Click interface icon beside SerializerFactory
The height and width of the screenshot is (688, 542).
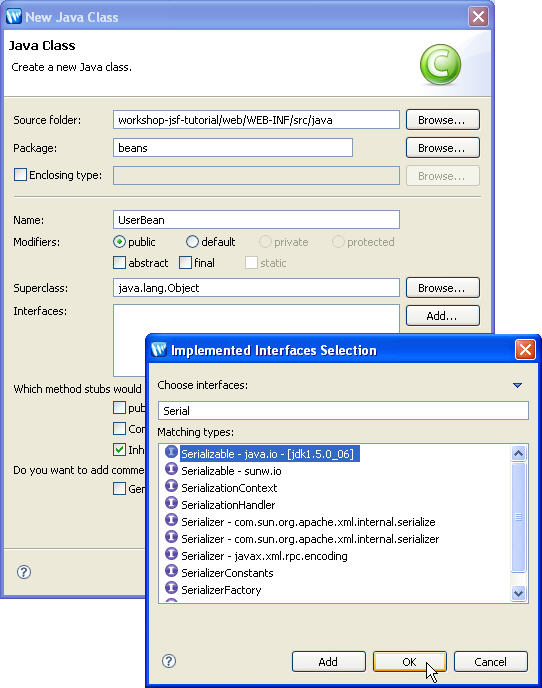click(171, 589)
